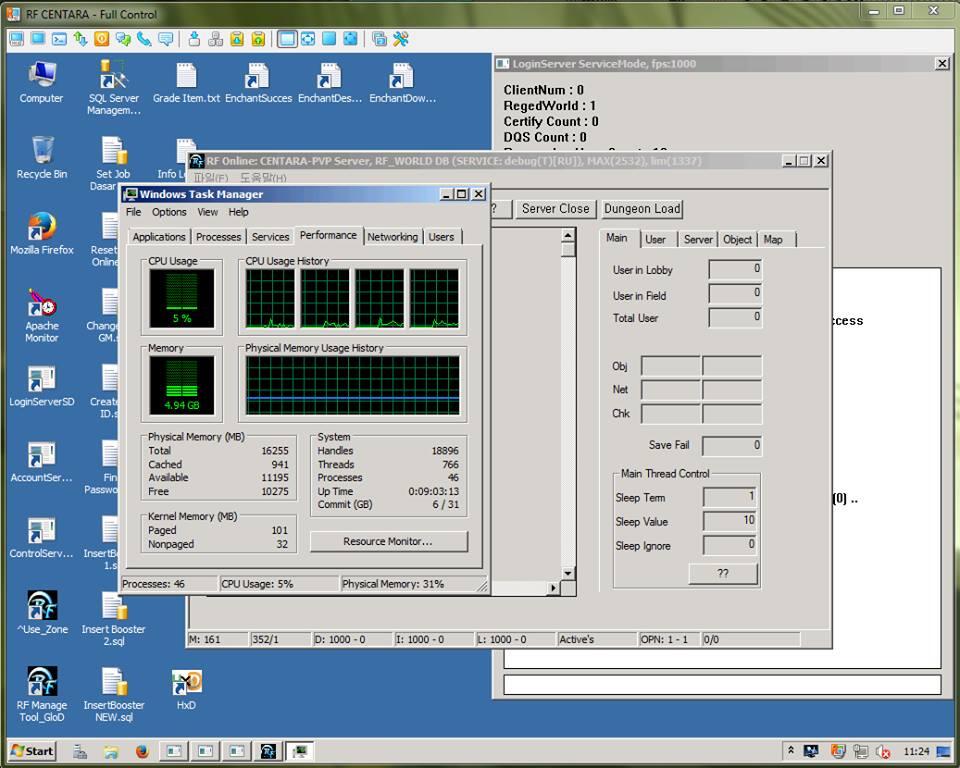The height and width of the screenshot is (768, 960).
Task: Open the wrench and screwdriver options icon
Action: [401, 39]
